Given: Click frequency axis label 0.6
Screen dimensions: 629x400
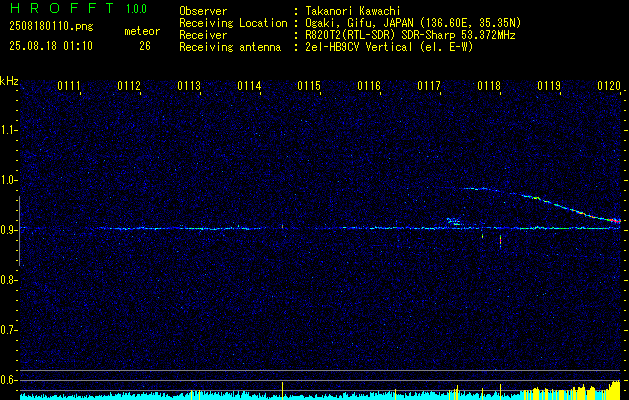Looking at the screenshot, I should click(x=8, y=380).
